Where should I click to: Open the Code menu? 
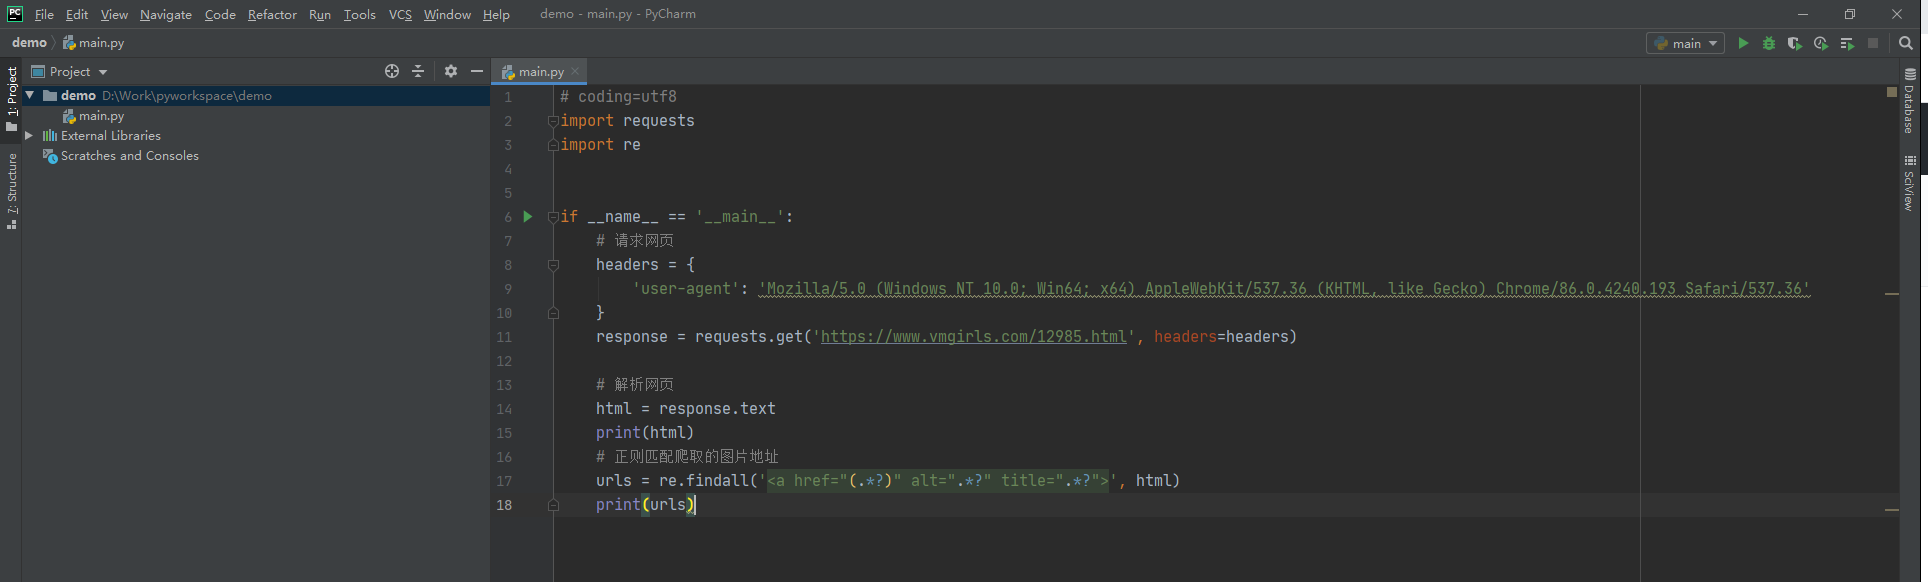[220, 14]
